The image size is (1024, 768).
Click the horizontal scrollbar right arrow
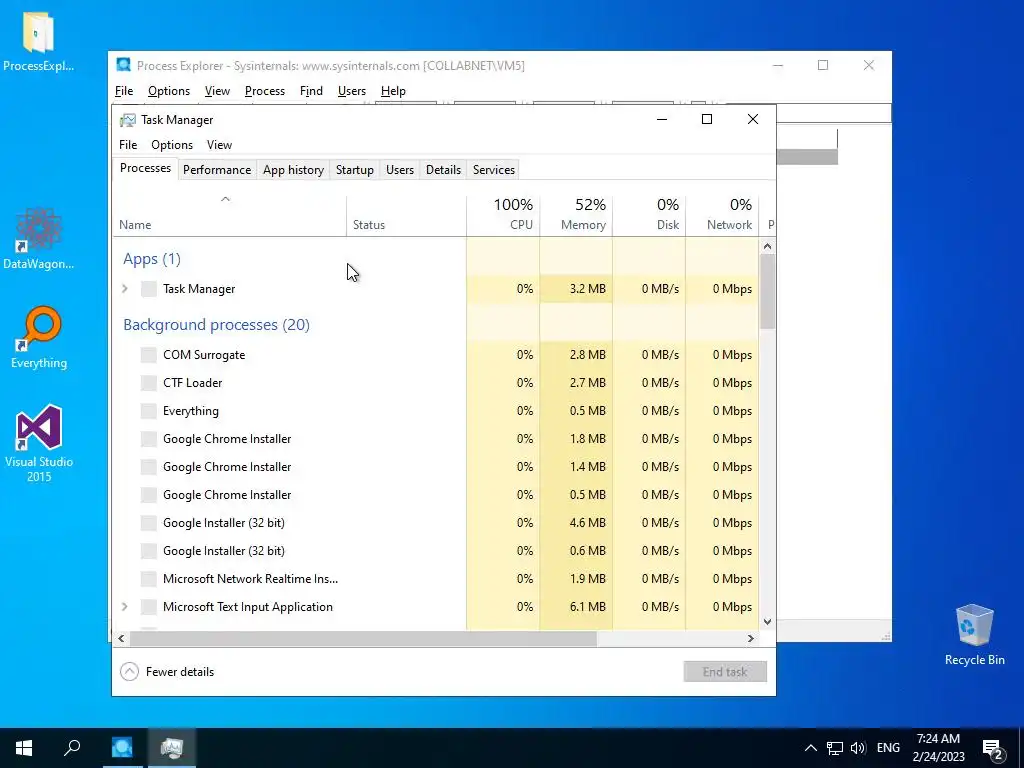click(x=751, y=638)
